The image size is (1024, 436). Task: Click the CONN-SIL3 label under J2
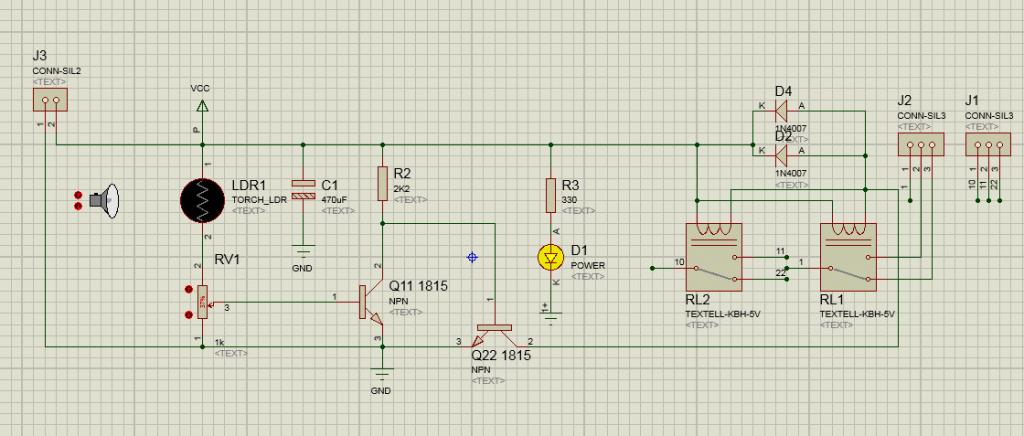pyautogui.click(x=921, y=116)
